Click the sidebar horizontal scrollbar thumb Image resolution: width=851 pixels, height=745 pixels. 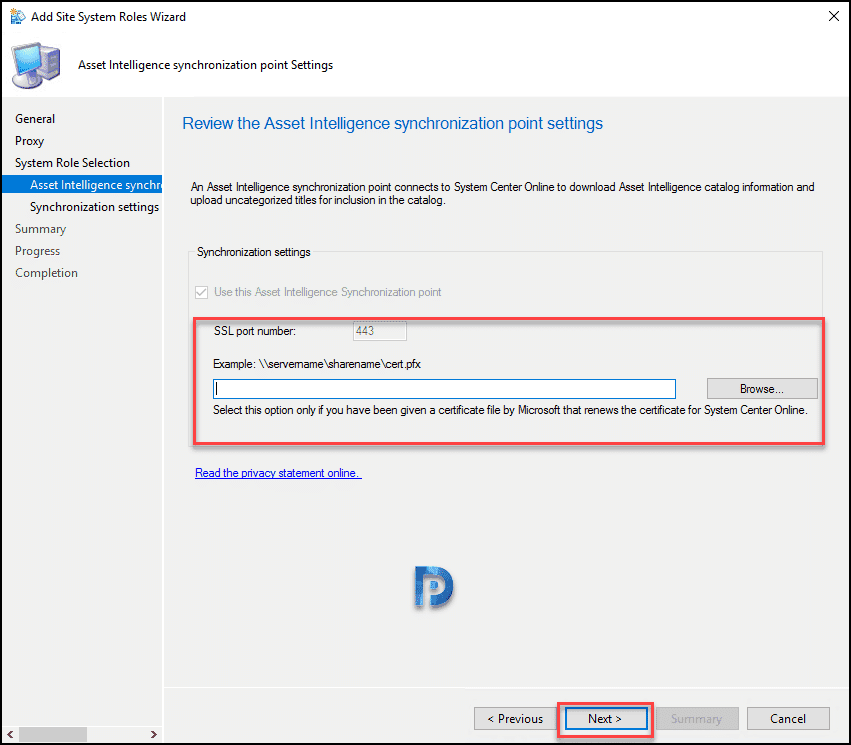[53, 734]
